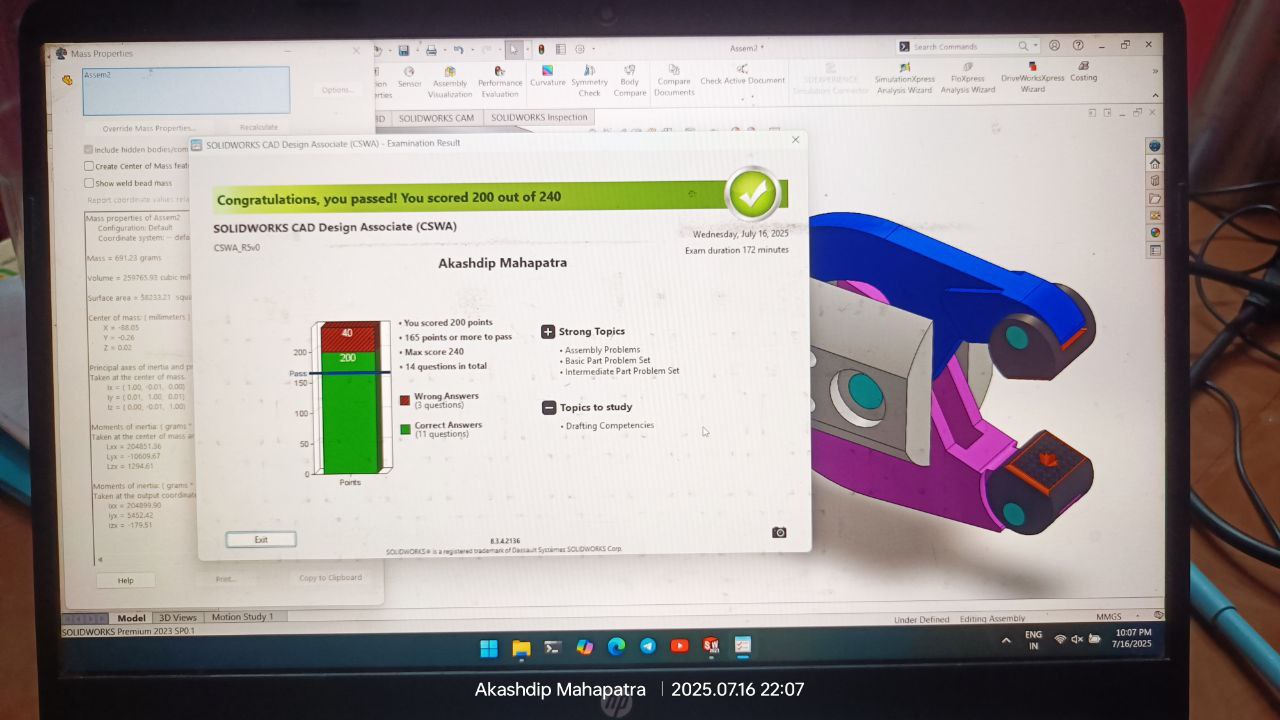Open the Costing tool

pyautogui.click(x=1083, y=72)
